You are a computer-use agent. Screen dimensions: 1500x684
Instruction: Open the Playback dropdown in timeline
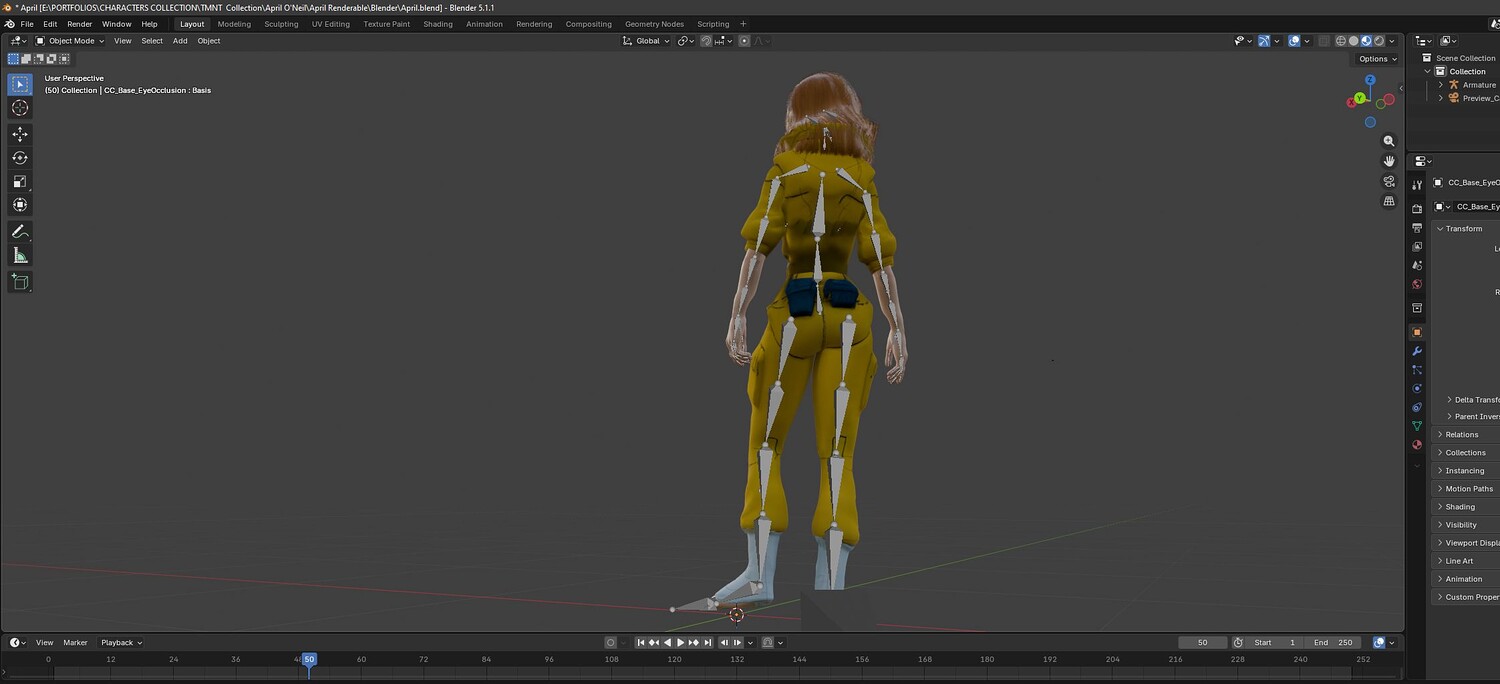tap(121, 643)
